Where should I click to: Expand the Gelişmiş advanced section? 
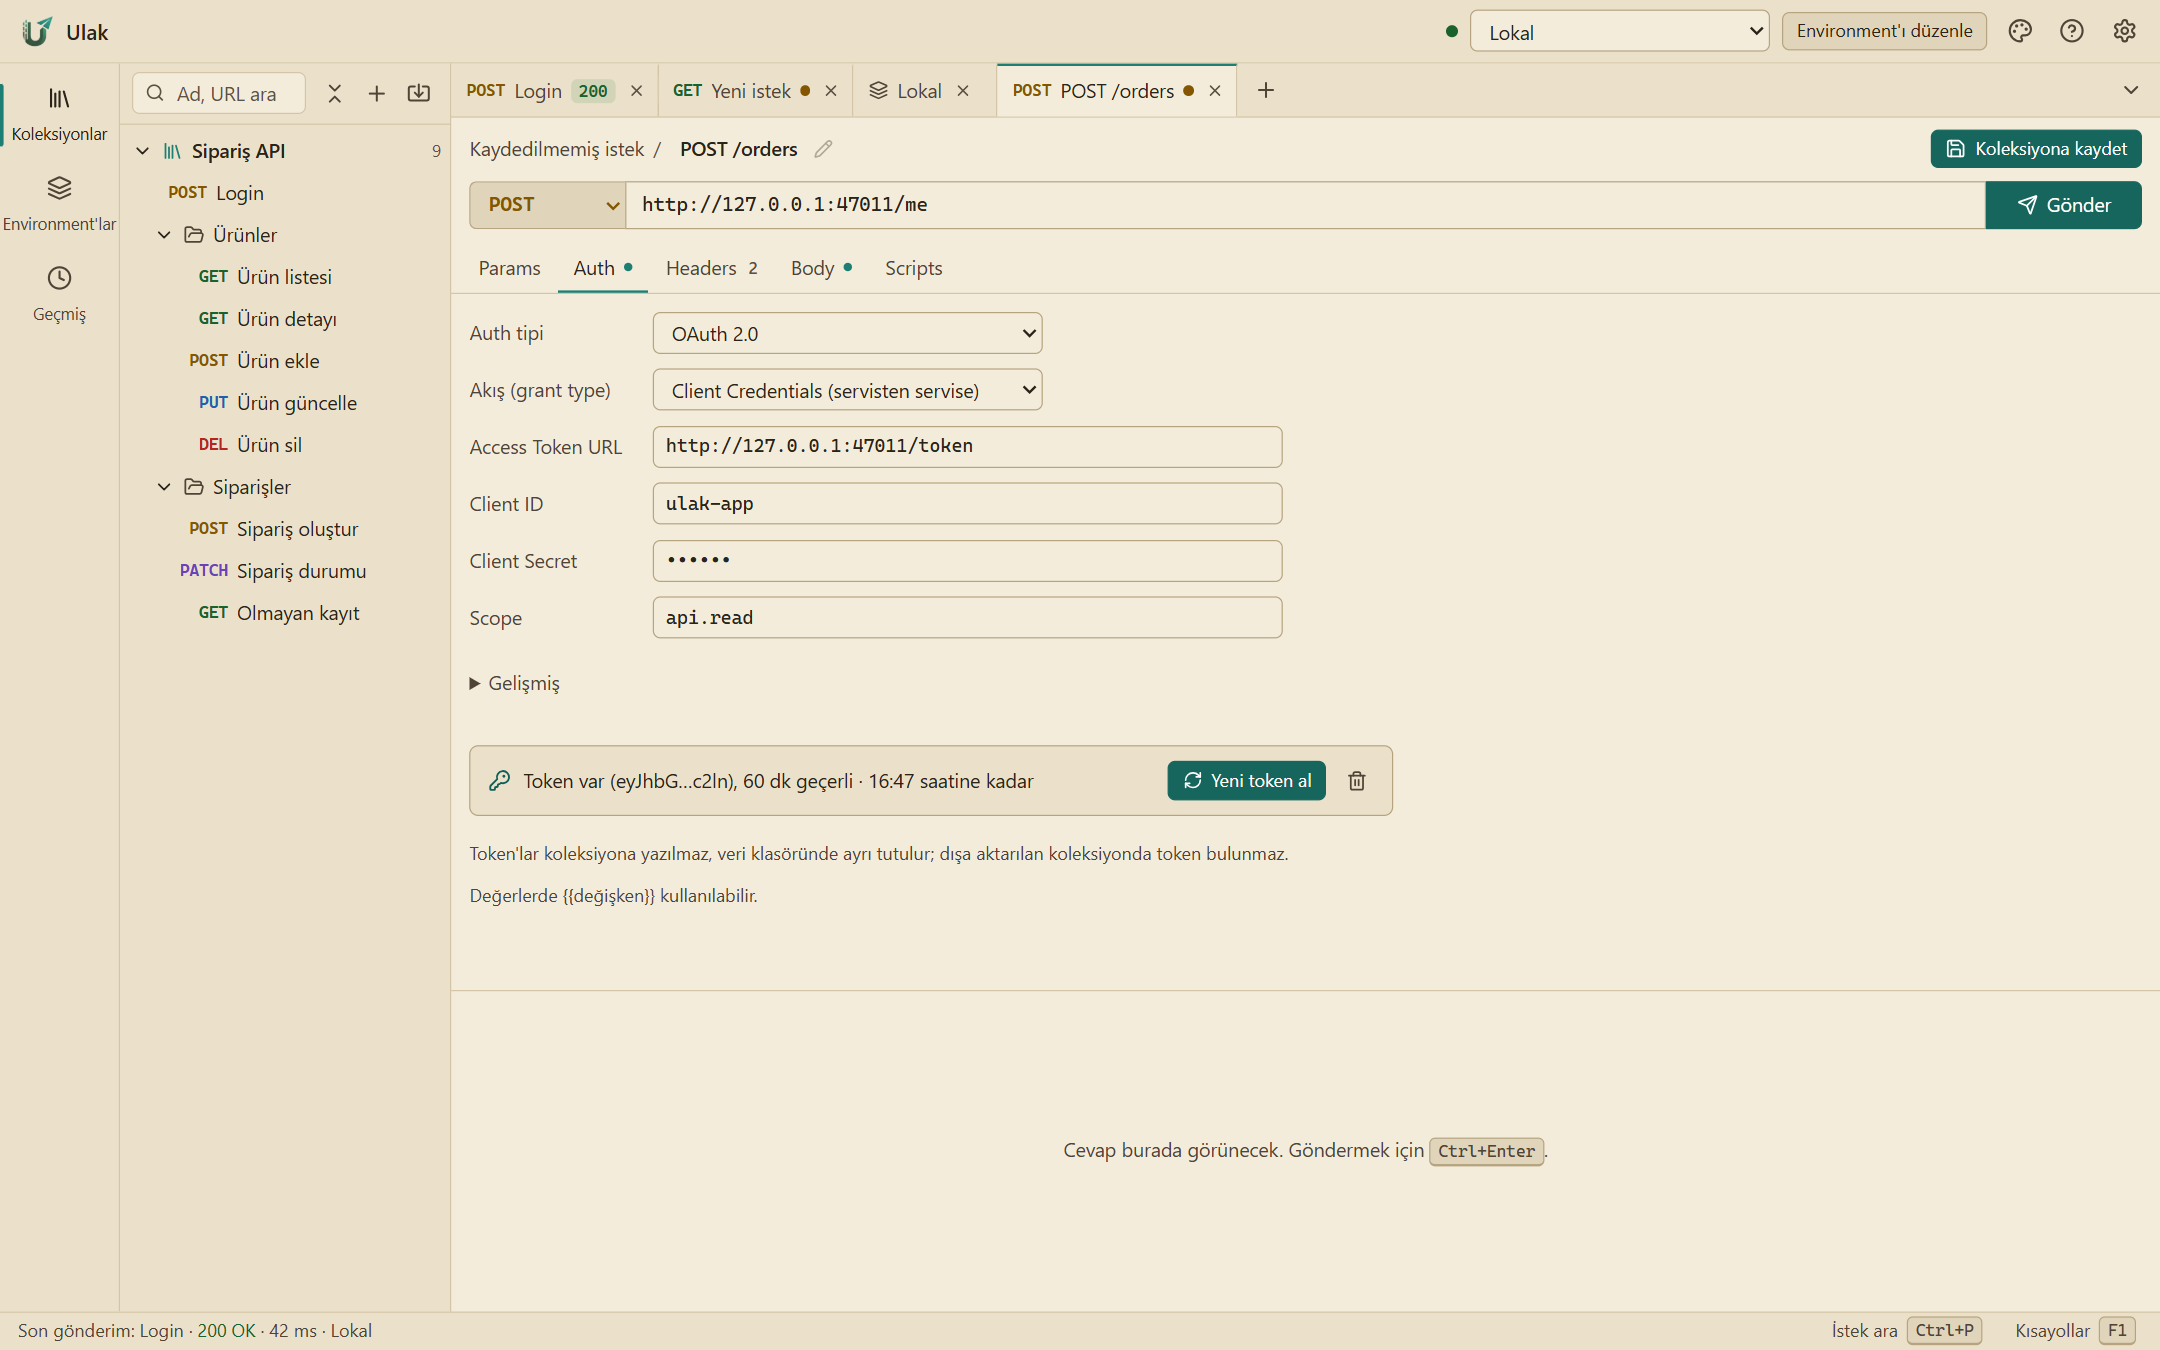click(x=515, y=683)
